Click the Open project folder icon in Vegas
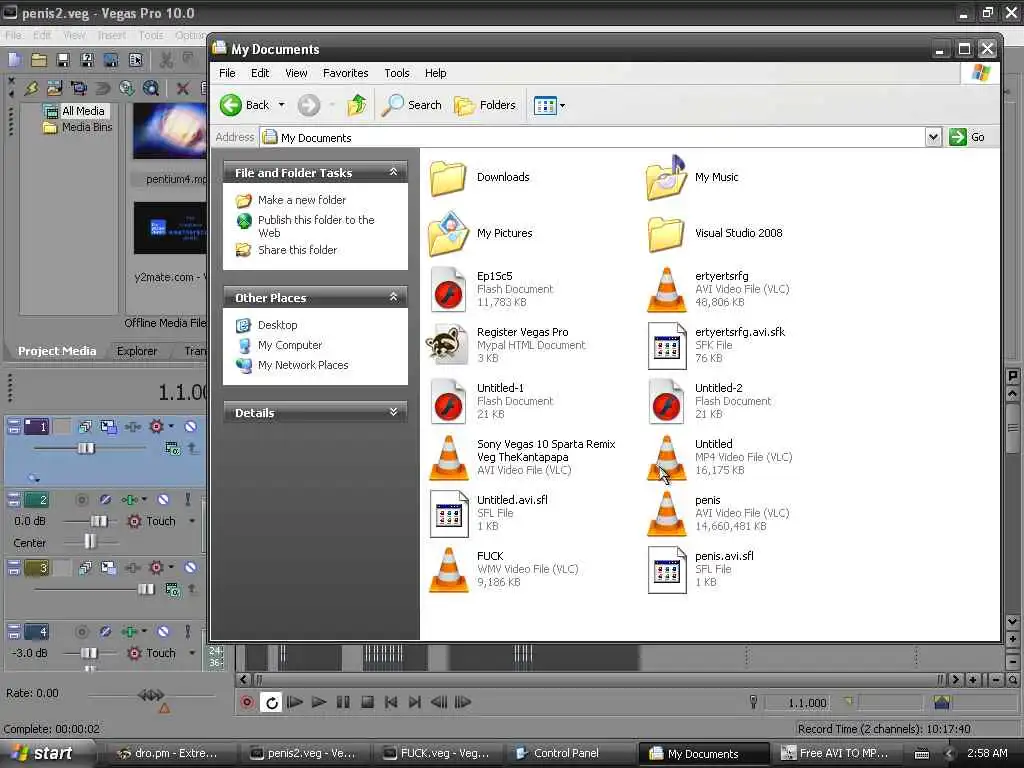 pos(39,61)
